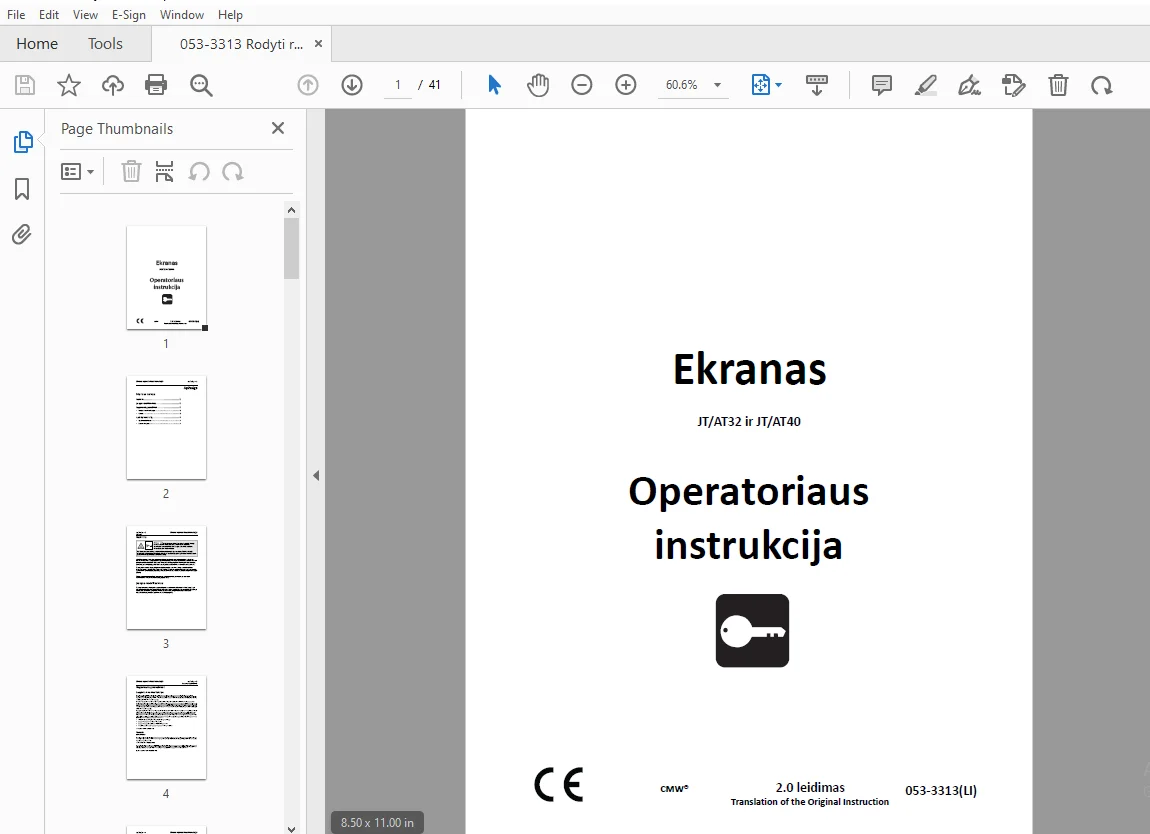Activate the hand pan tool
Image resolution: width=1150 pixels, height=834 pixels.
click(x=538, y=85)
